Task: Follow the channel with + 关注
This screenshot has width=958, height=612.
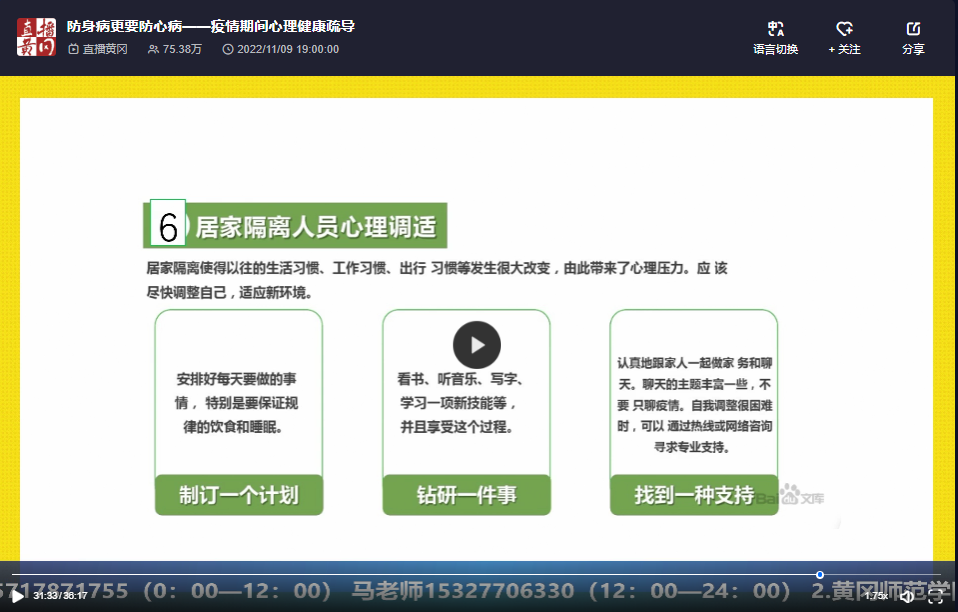Action: pos(844,38)
